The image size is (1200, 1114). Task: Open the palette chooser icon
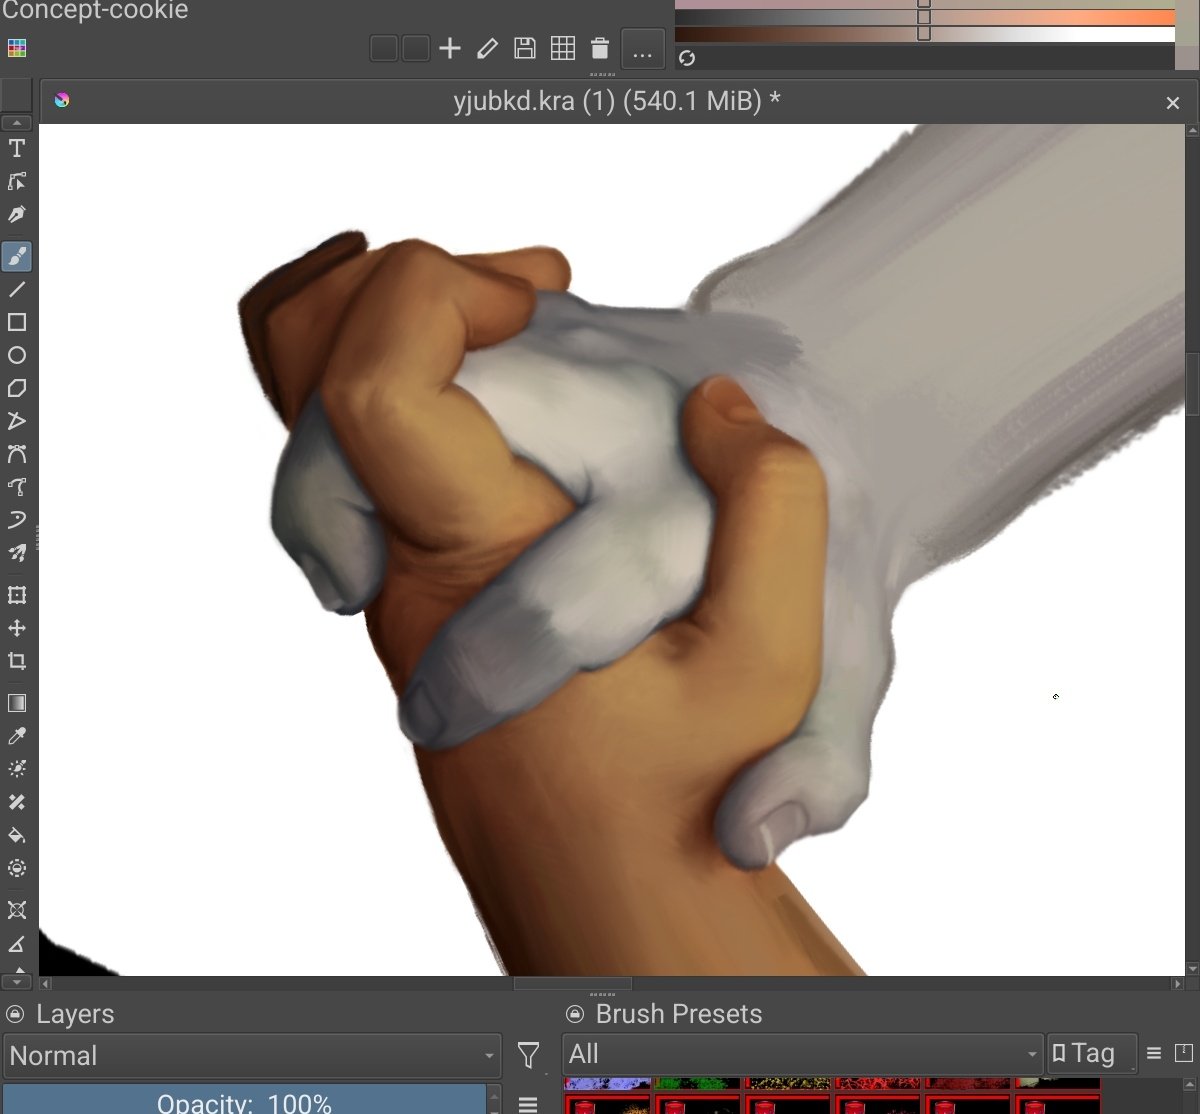16,48
